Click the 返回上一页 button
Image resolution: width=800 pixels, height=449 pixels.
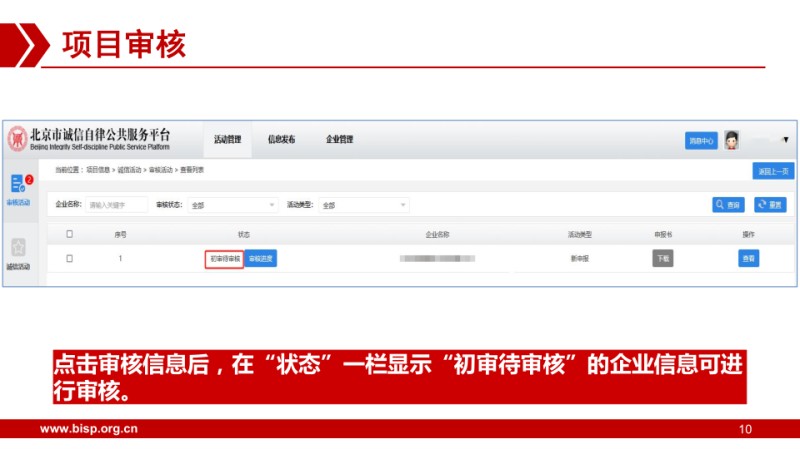coord(773,171)
